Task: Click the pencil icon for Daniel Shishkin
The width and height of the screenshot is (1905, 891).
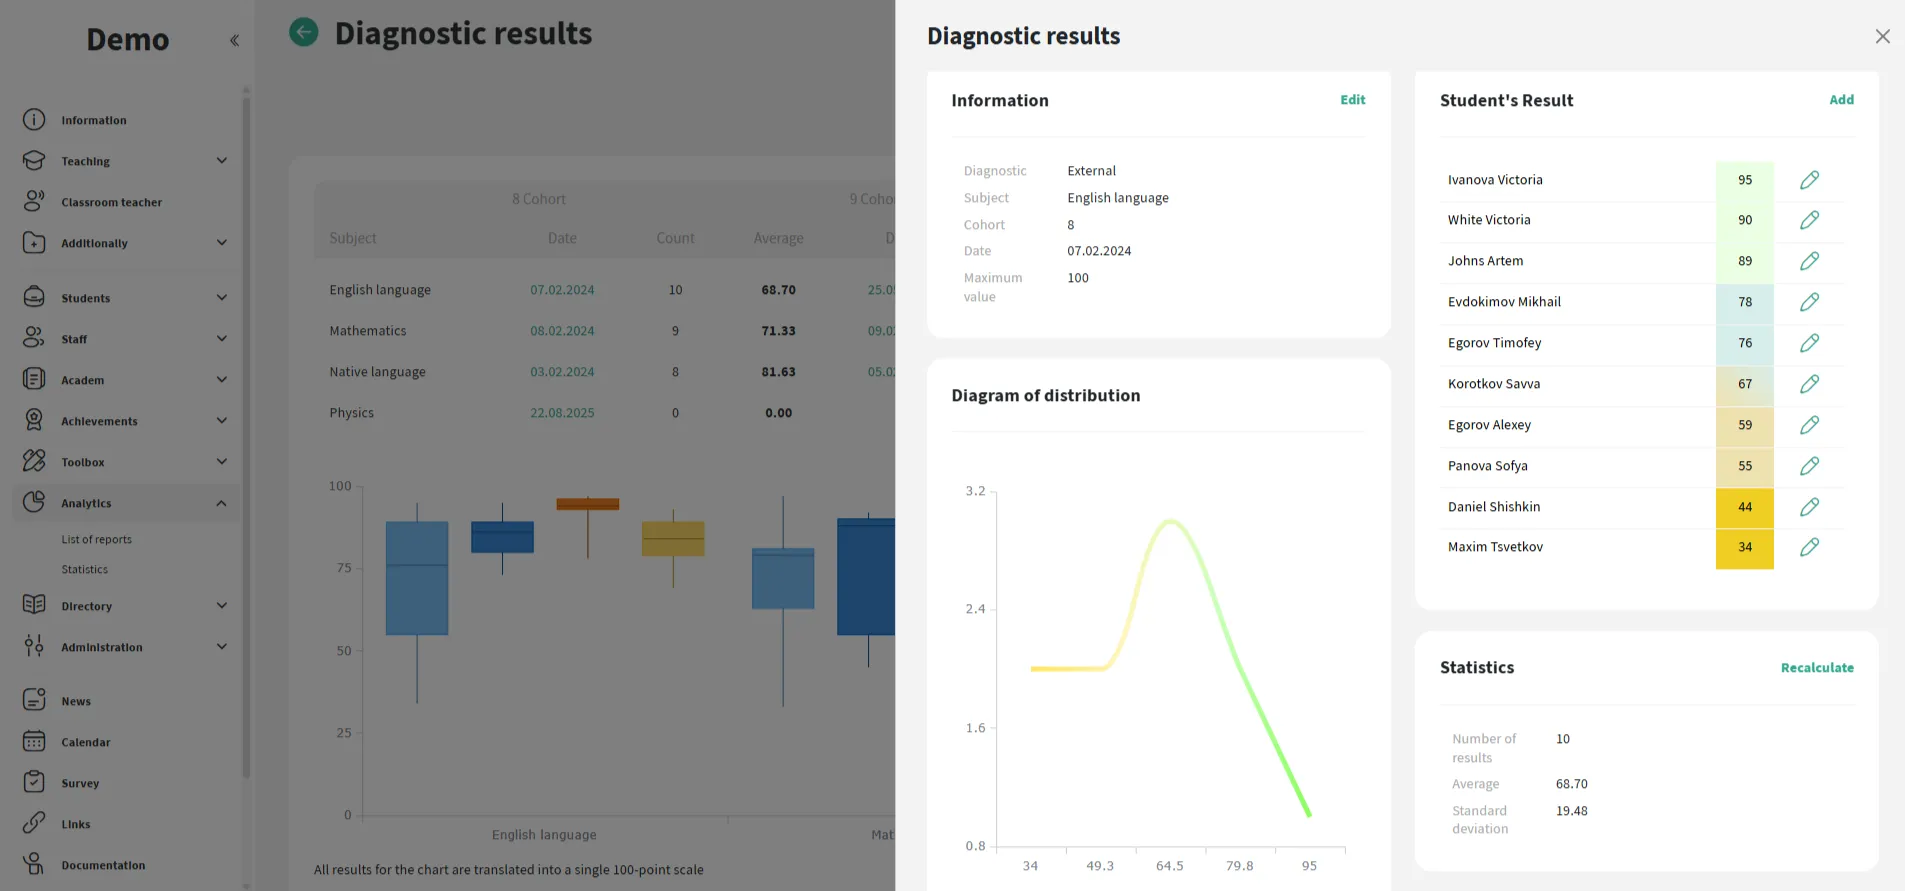Action: coord(1809,507)
